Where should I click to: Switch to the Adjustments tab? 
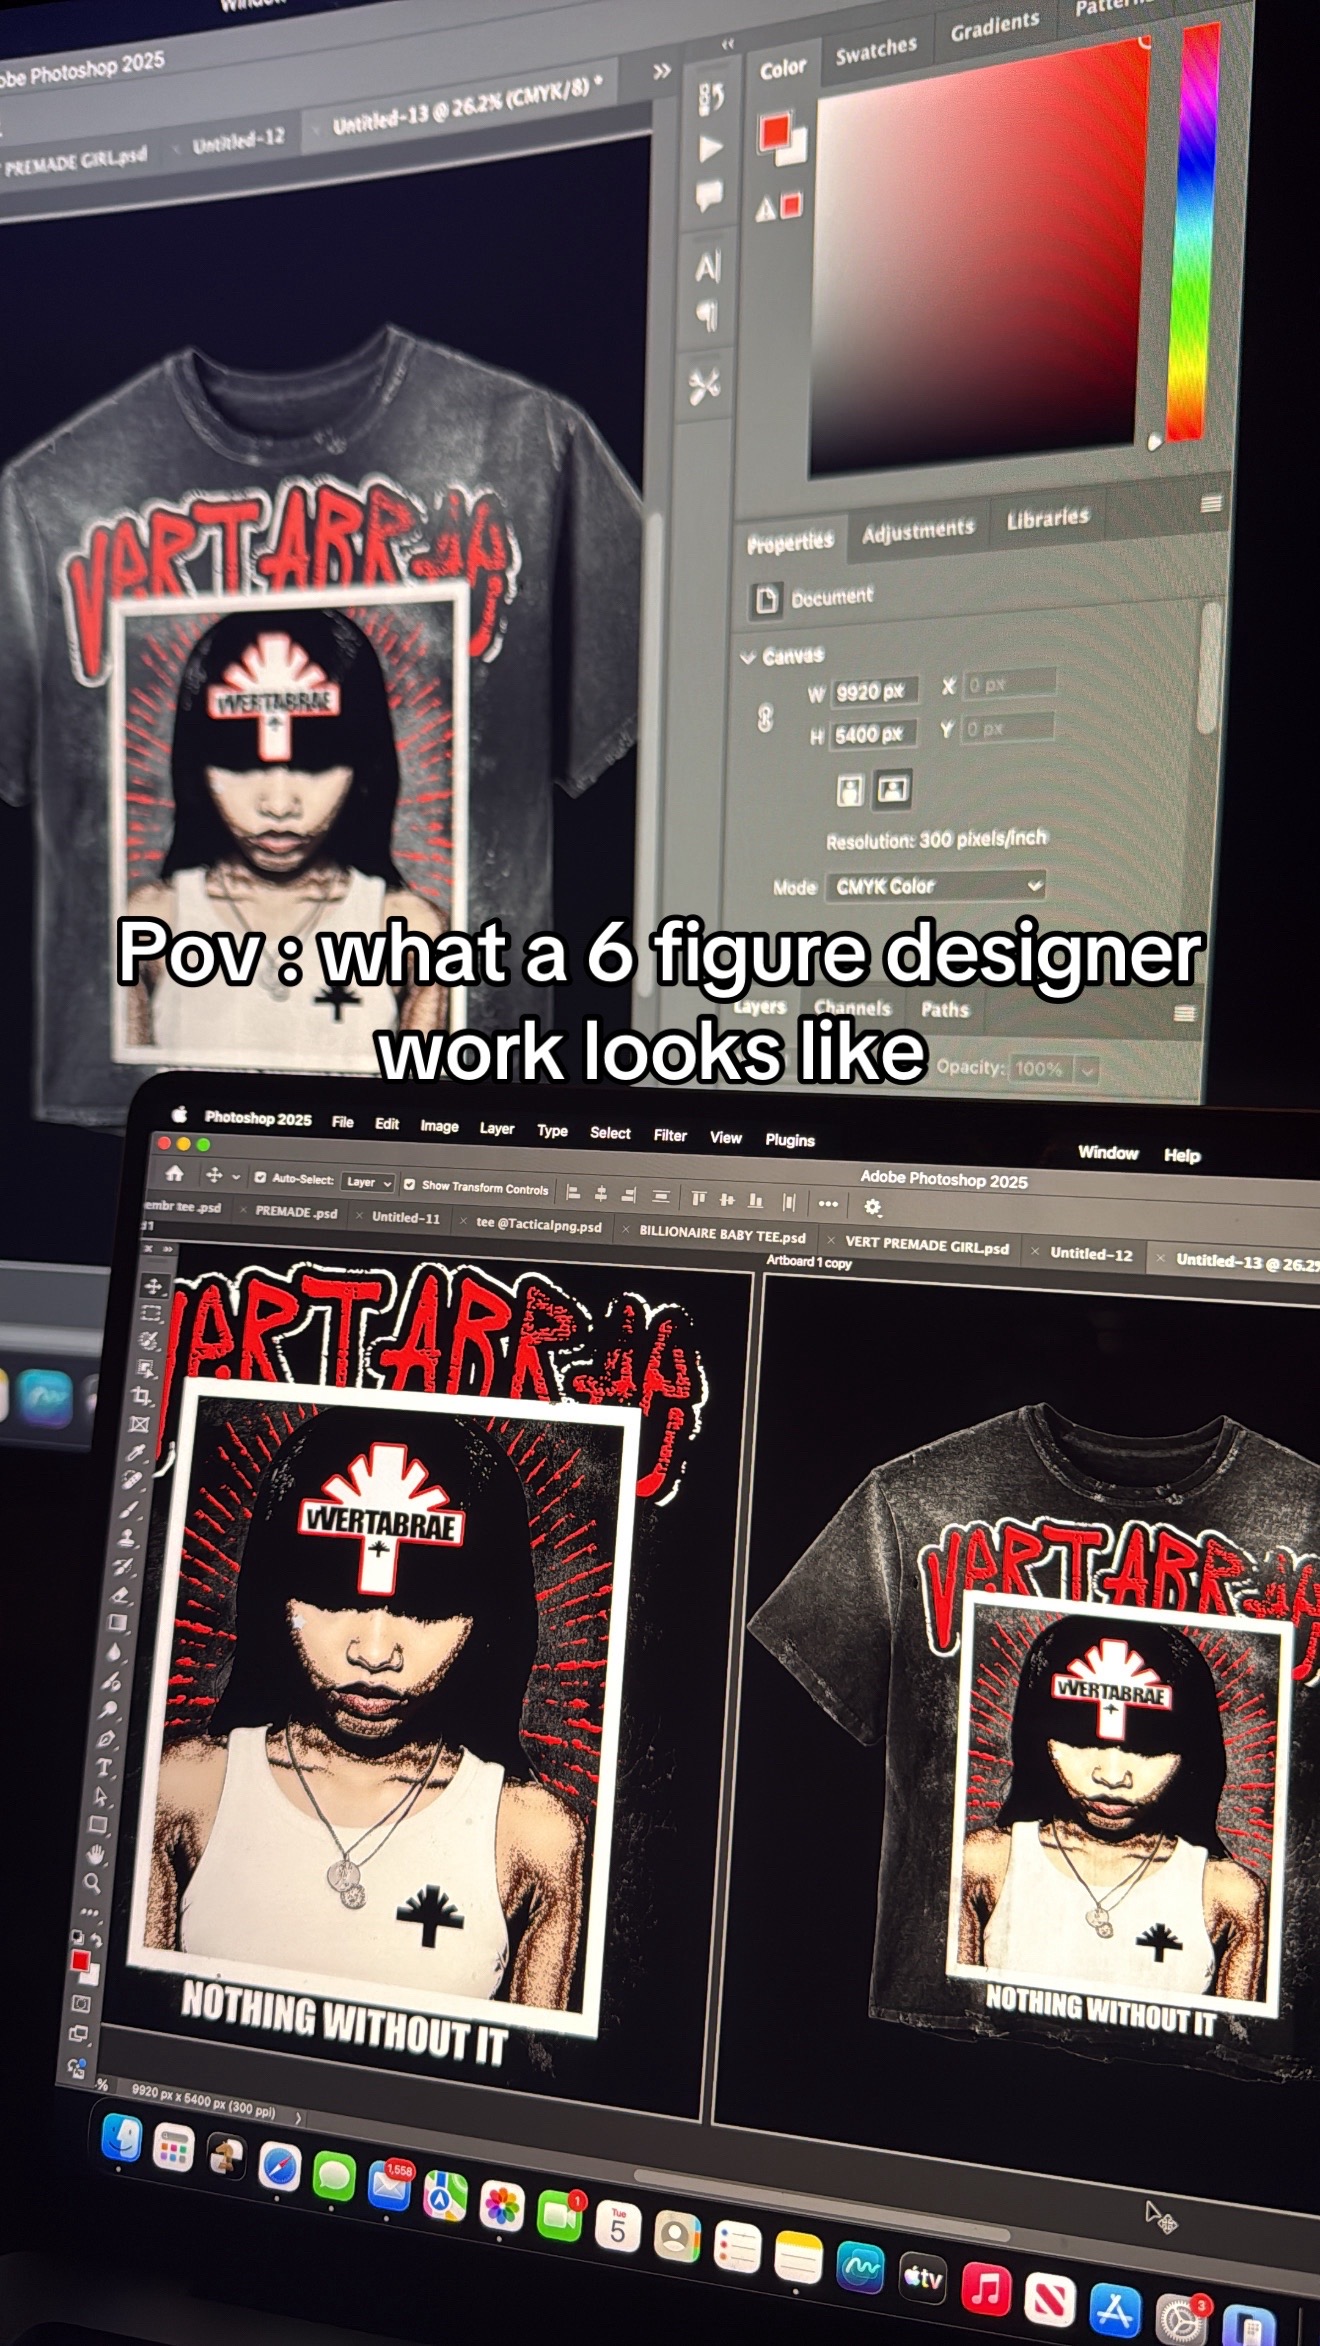(918, 531)
